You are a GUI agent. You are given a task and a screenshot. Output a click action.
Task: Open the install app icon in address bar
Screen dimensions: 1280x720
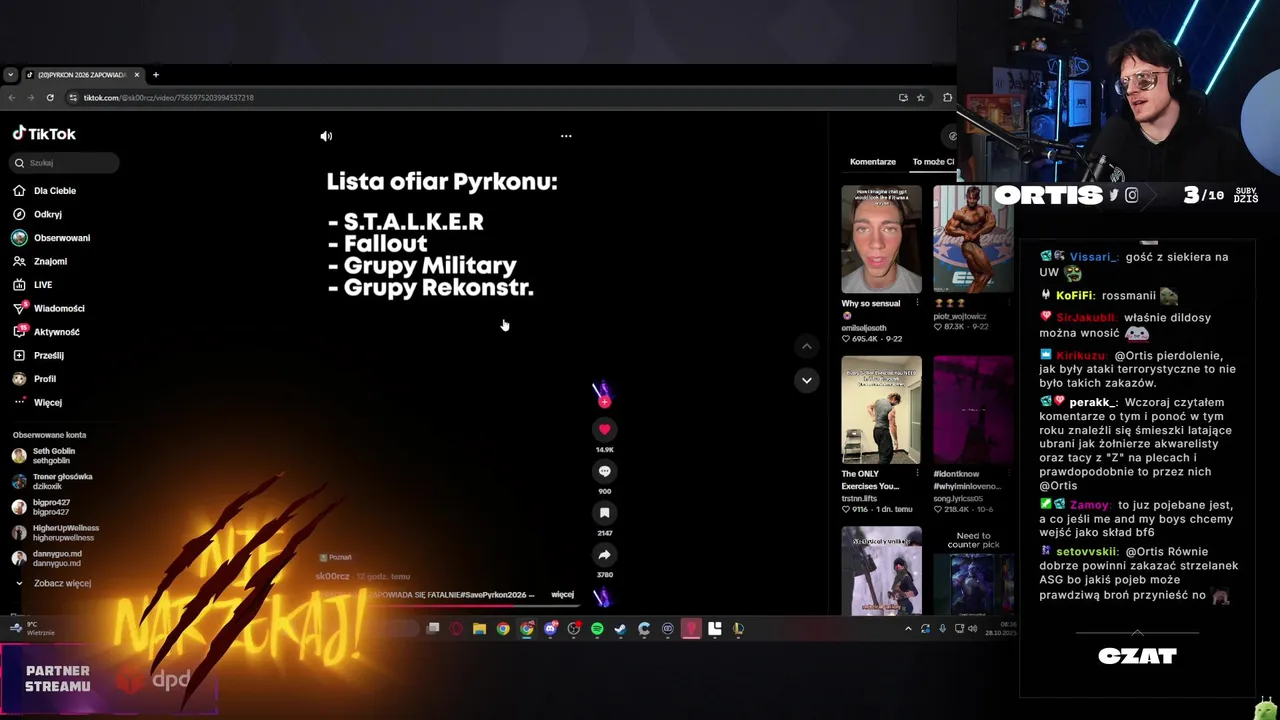point(903,97)
